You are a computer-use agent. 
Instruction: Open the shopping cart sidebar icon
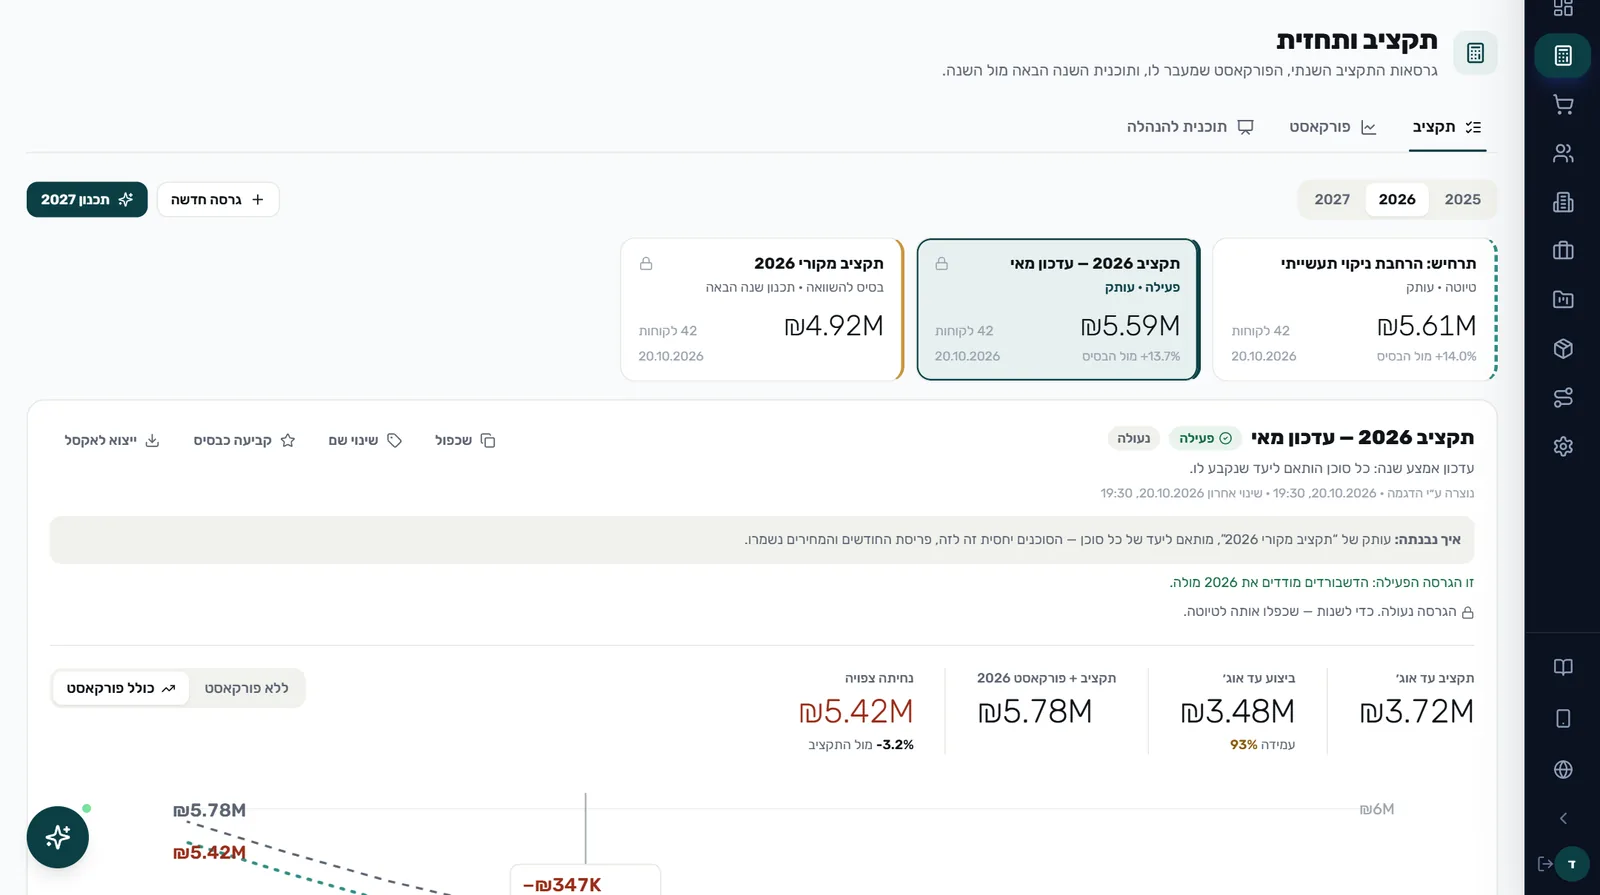(1563, 104)
